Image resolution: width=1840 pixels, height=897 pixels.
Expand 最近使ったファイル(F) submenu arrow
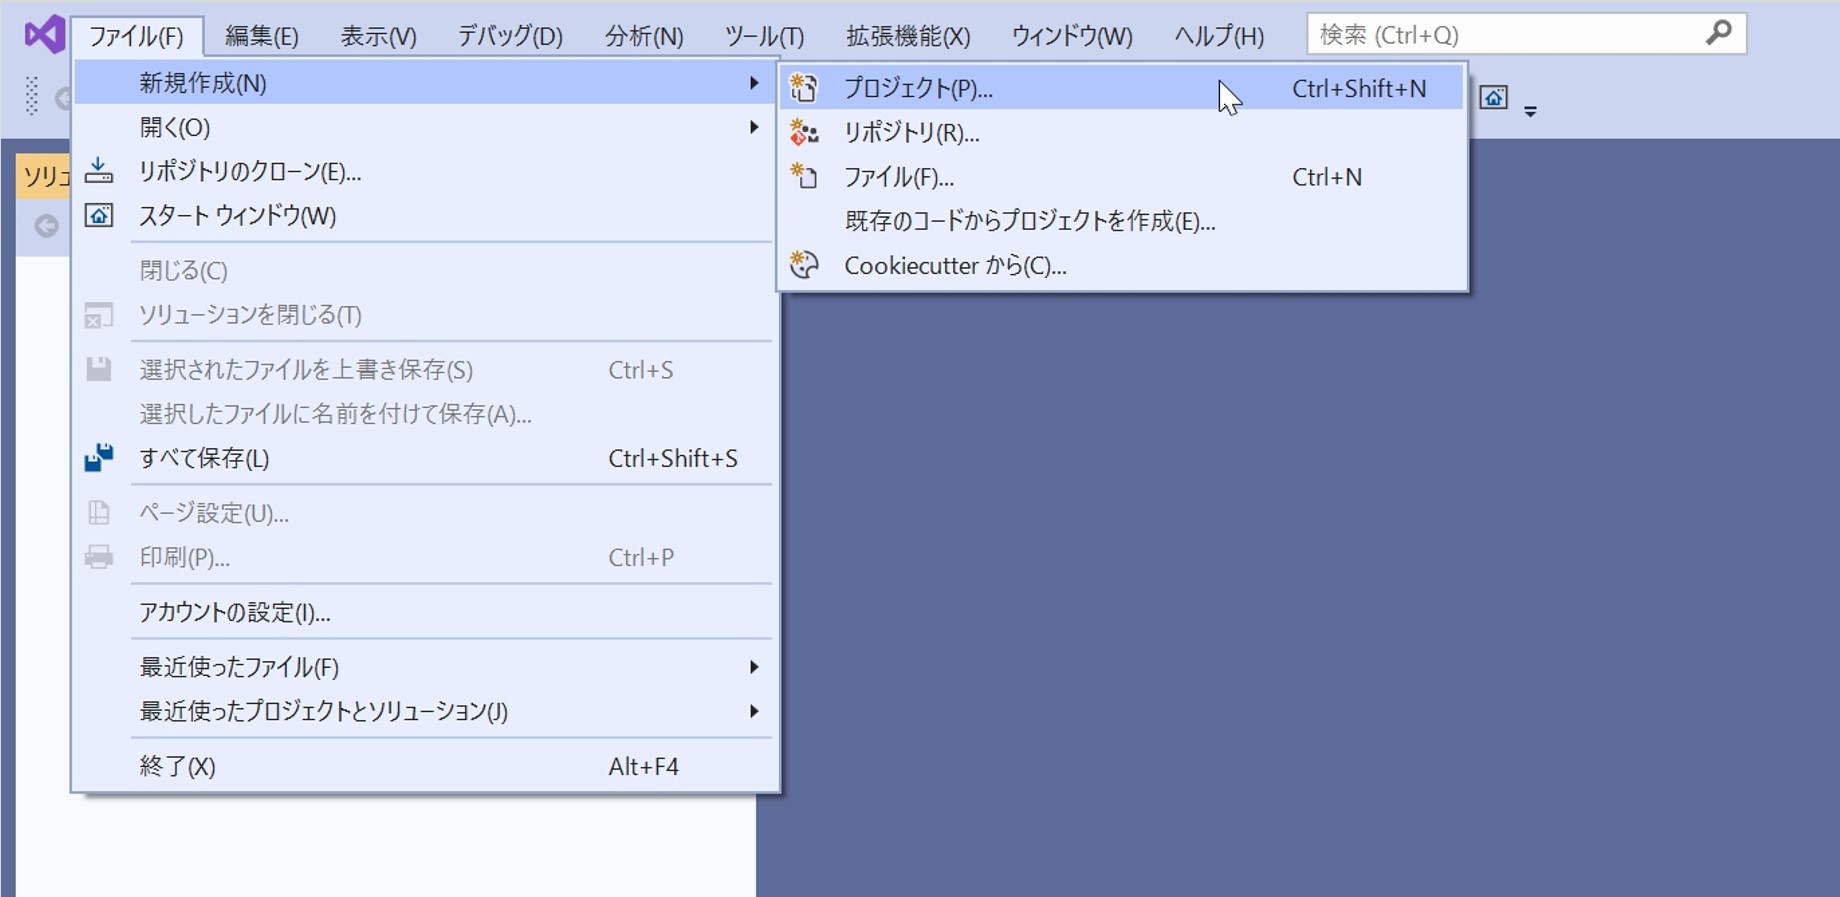[754, 667]
